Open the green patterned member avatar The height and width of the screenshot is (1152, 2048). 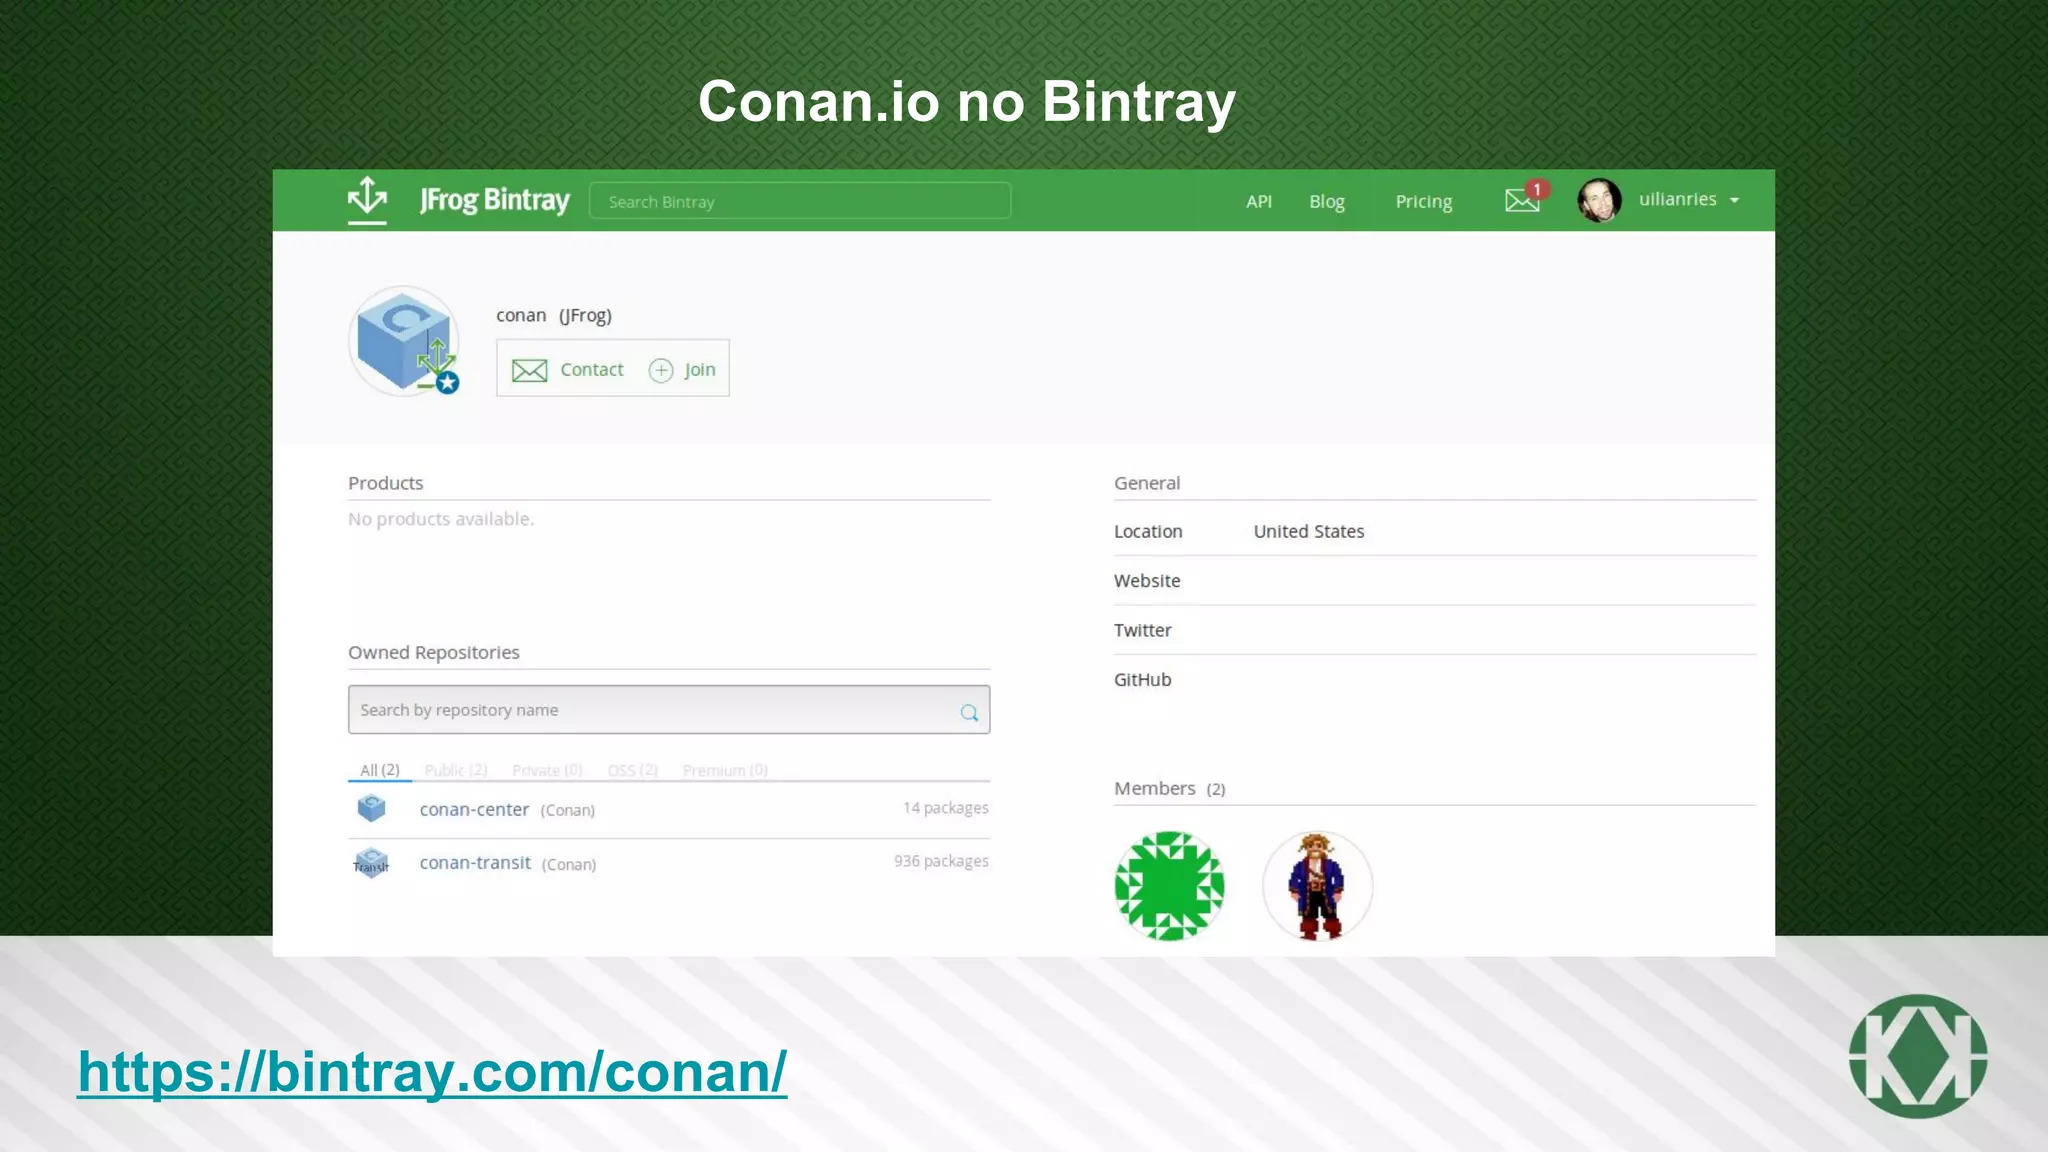tap(1169, 886)
